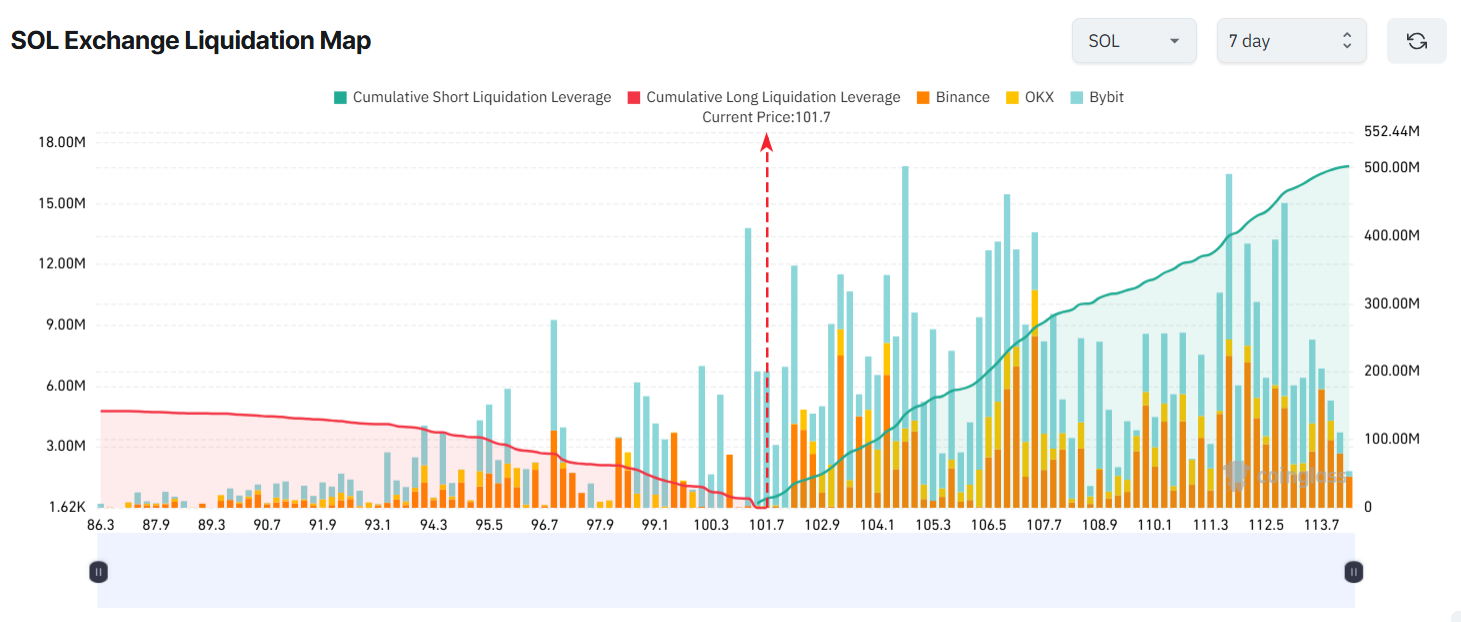
Task: Click the right pause handle of range selector
Action: tap(1352, 571)
